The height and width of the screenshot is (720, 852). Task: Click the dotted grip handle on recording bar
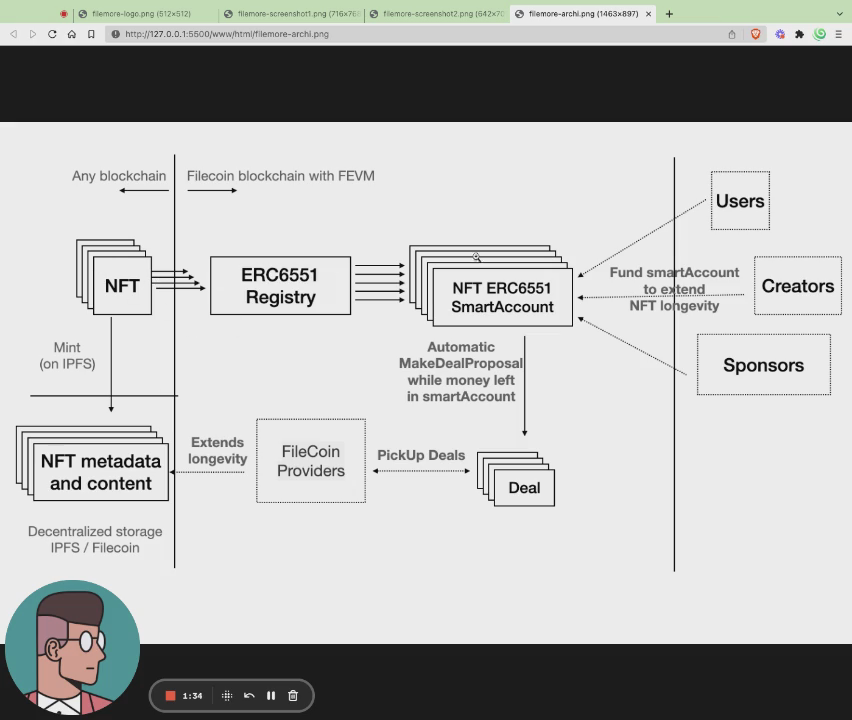click(x=227, y=696)
